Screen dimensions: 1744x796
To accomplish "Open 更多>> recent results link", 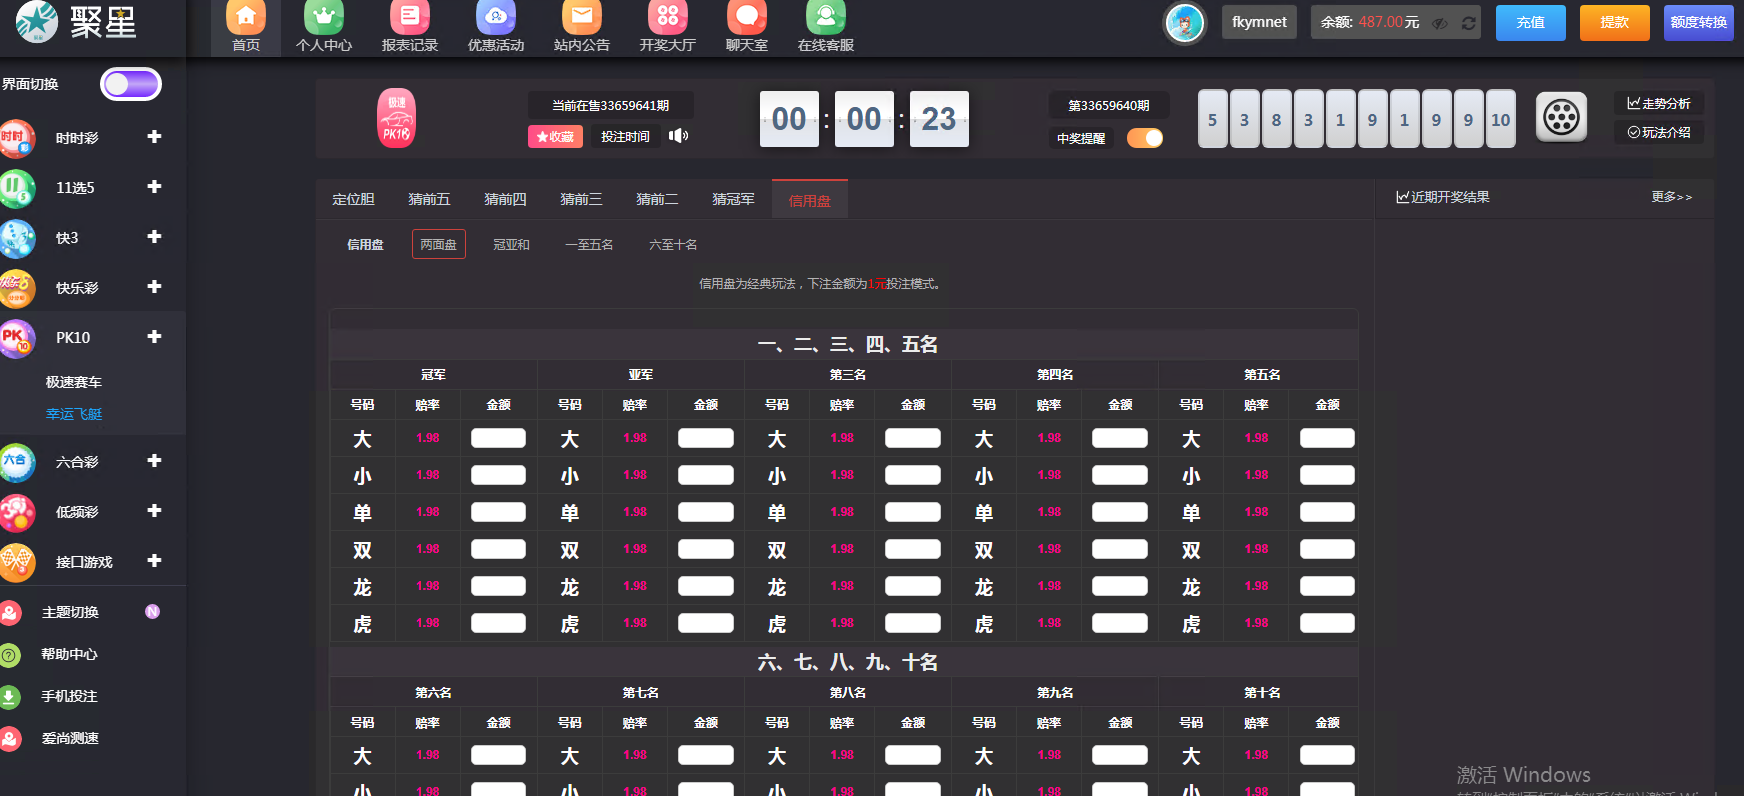I will (x=1671, y=197).
